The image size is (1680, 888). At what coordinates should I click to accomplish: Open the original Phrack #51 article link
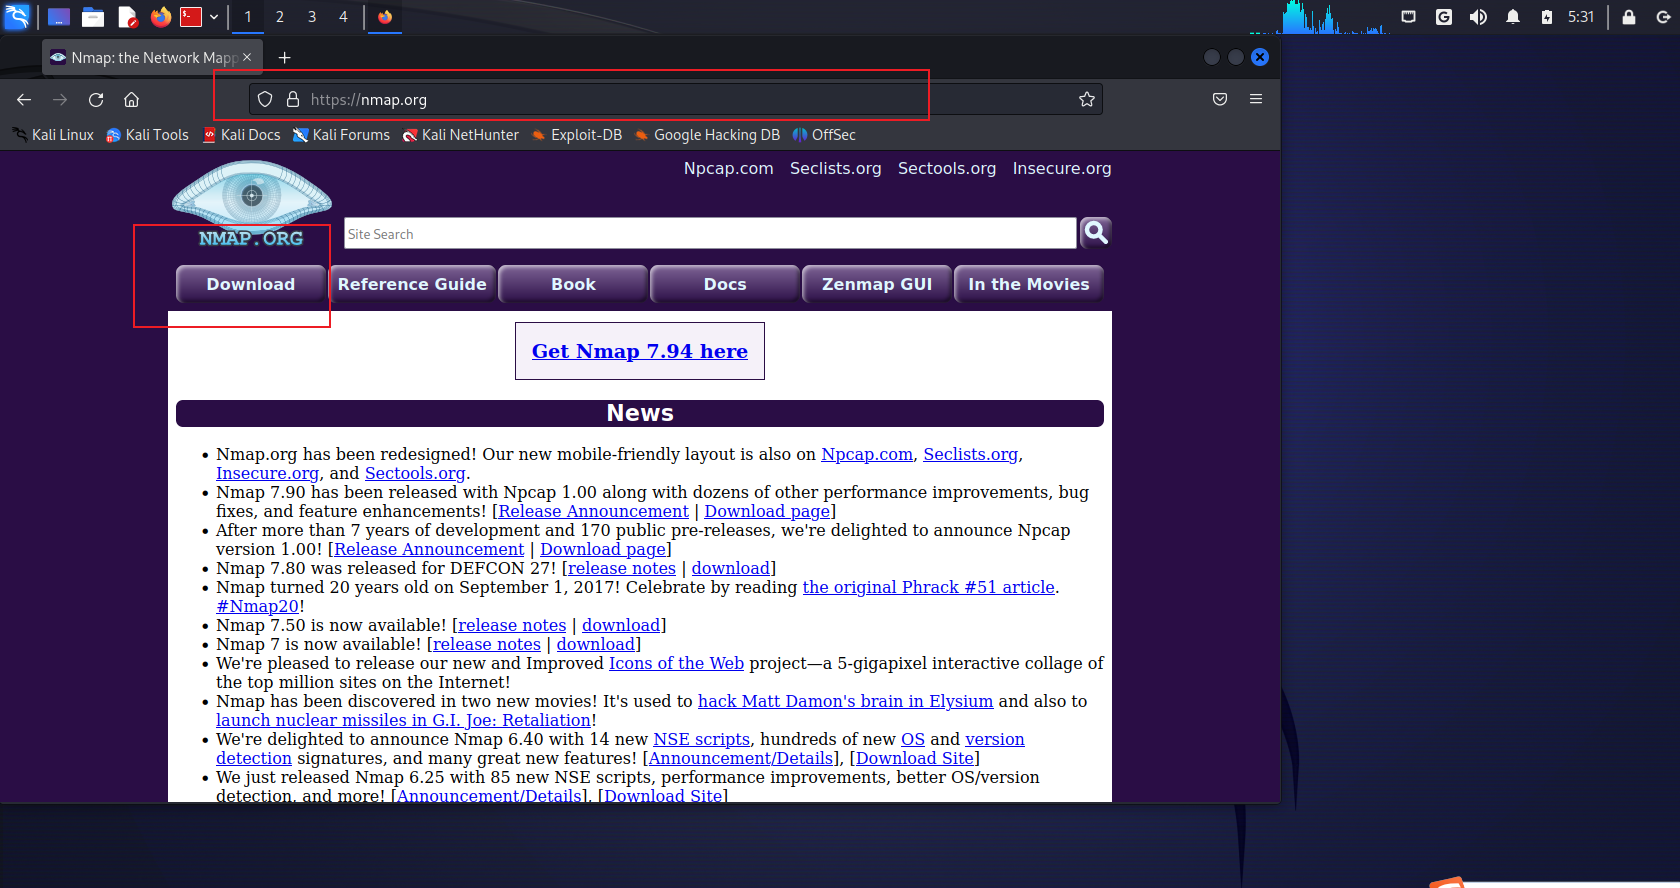[x=929, y=587]
